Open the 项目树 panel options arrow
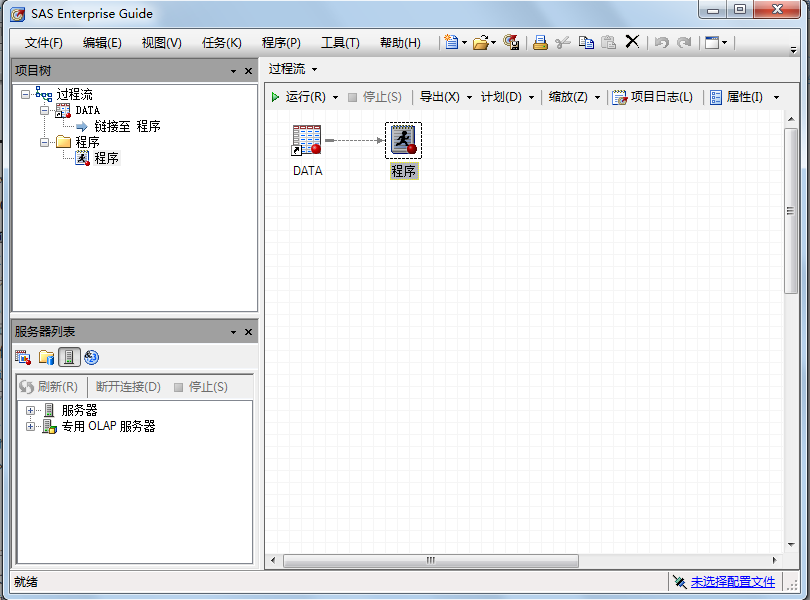The image size is (810, 600). coord(233,71)
